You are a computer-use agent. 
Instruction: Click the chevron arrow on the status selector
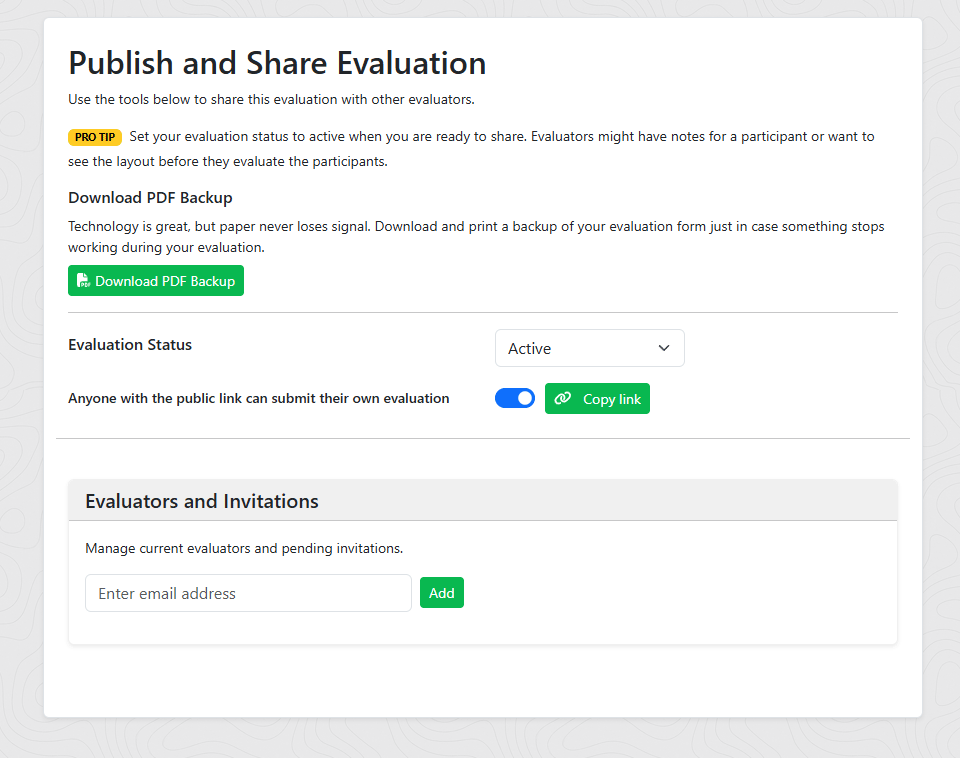663,348
